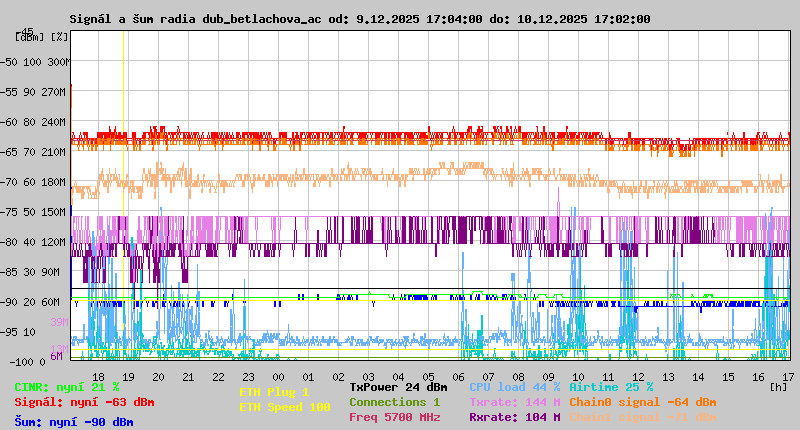Click the '120M' rate axis label
800x430 pixels.
pyautogui.click(x=56, y=242)
